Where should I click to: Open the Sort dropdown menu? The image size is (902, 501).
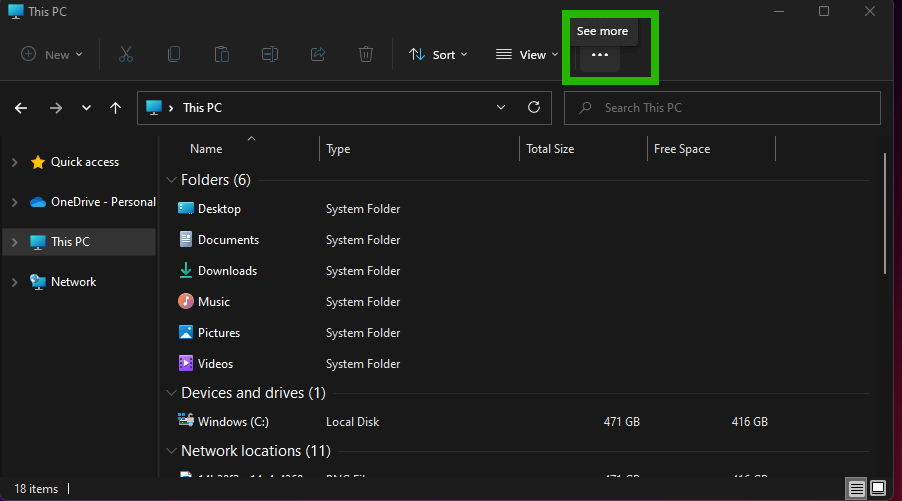point(438,55)
